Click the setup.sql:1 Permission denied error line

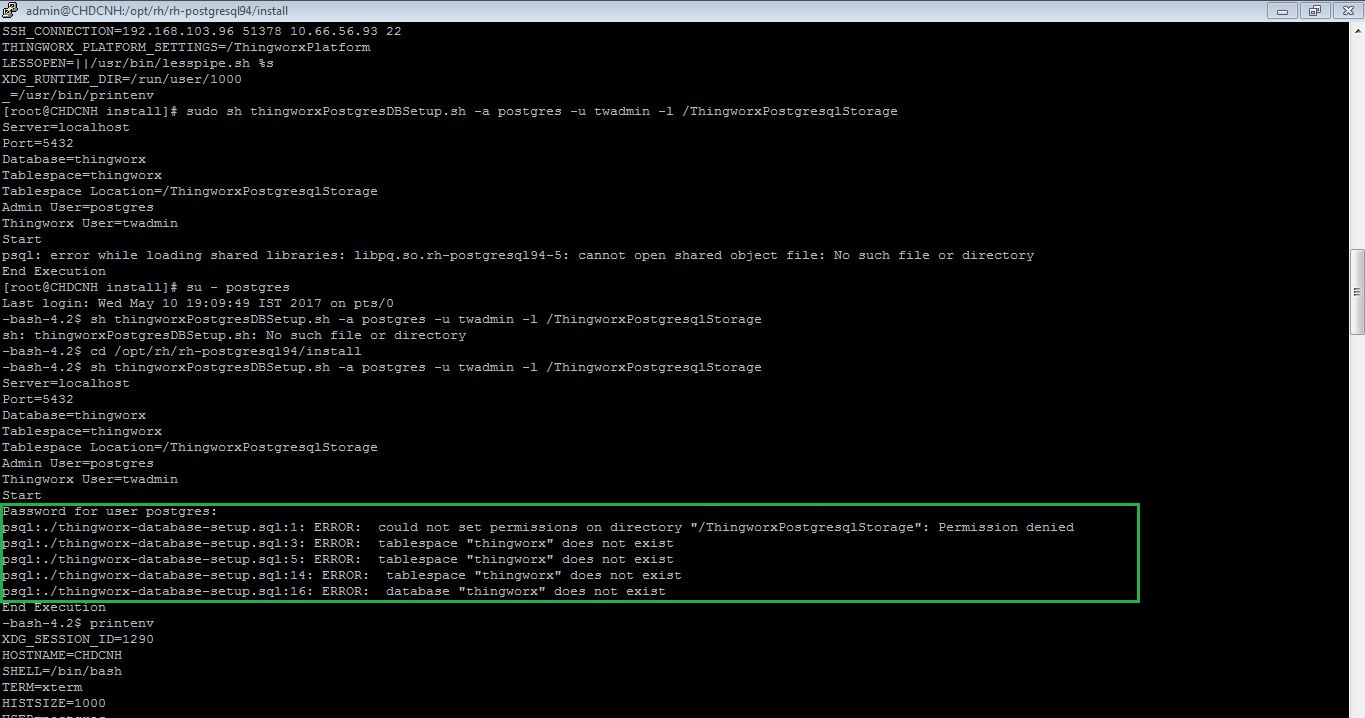tap(538, 527)
